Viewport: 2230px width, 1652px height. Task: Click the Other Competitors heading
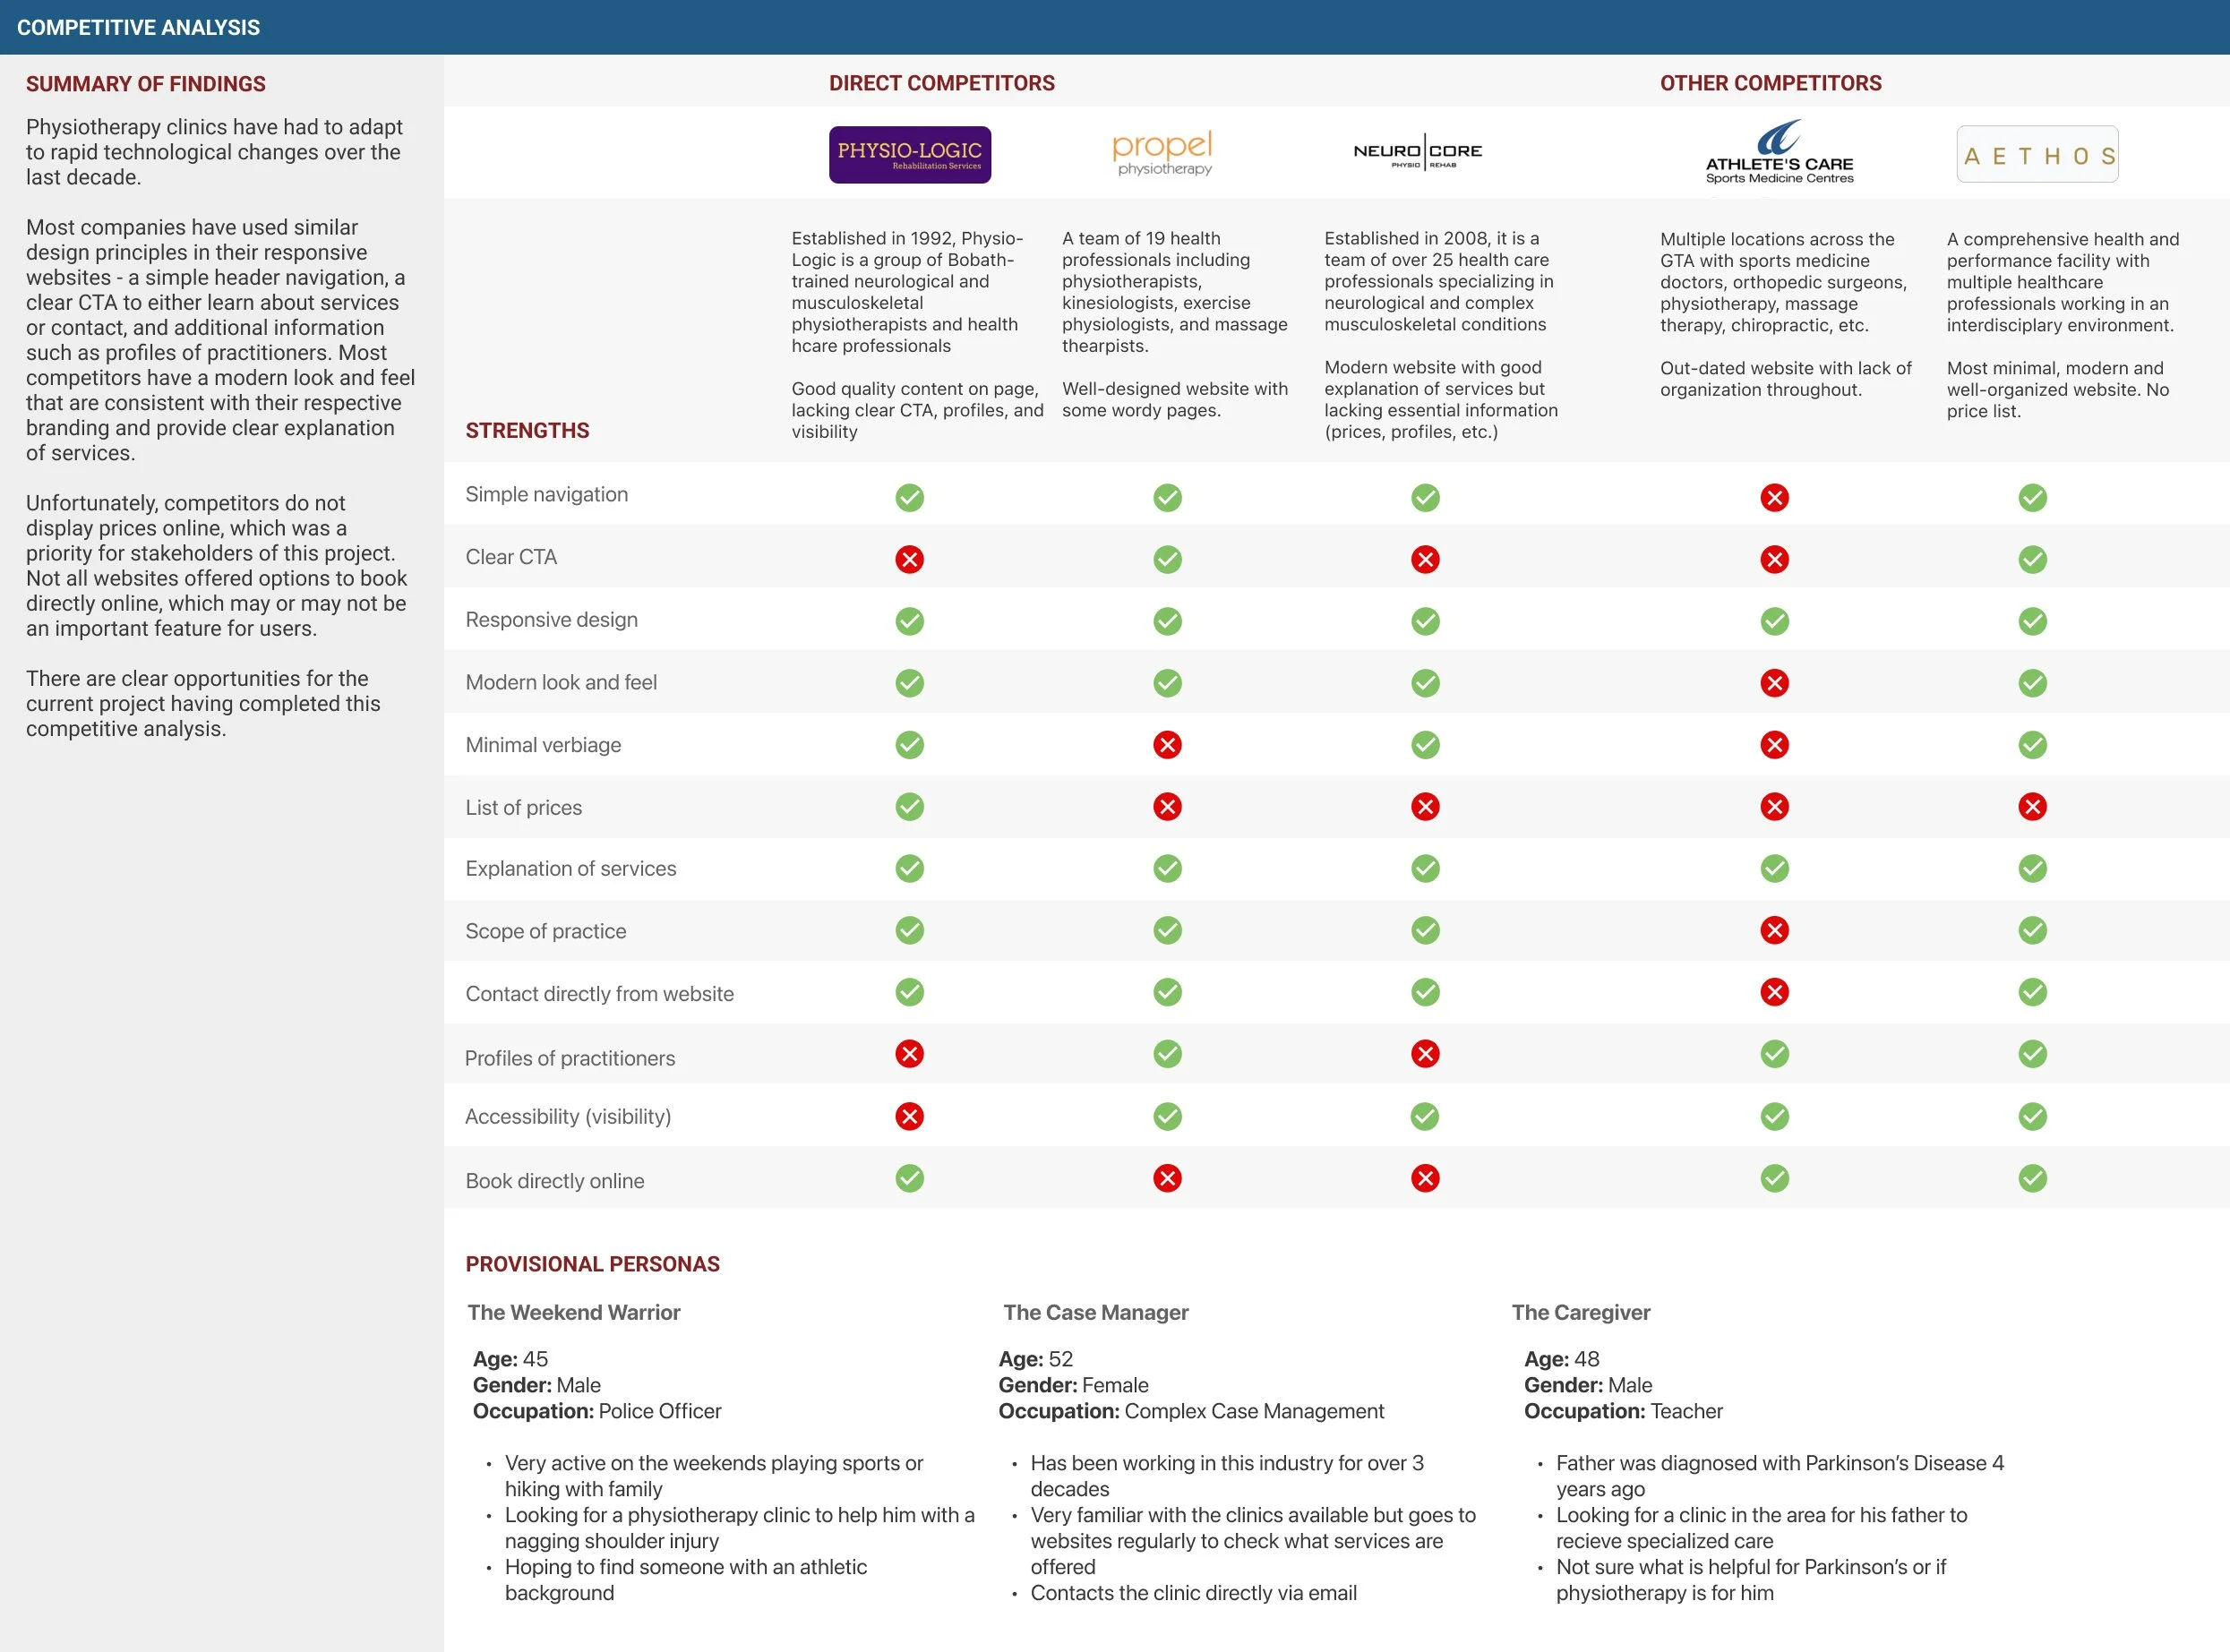point(1770,83)
